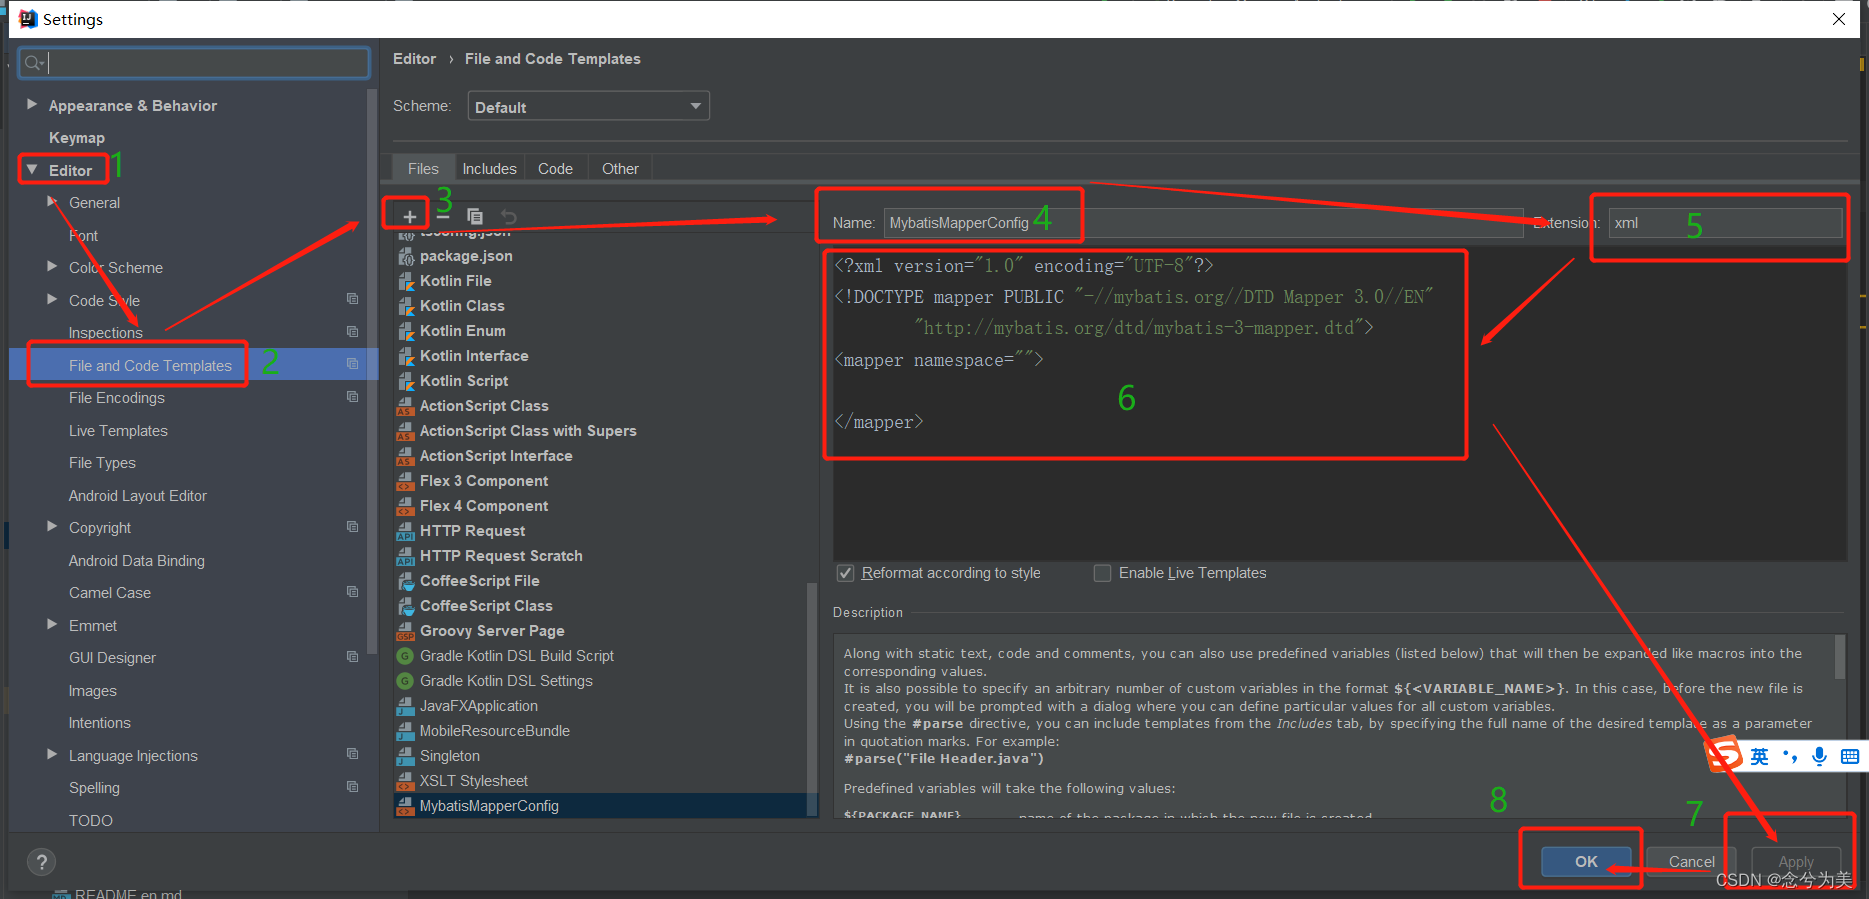Screen dimensions: 1869x899
Task: Enable Live Templates checkbox
Action: click(1102, 573)
